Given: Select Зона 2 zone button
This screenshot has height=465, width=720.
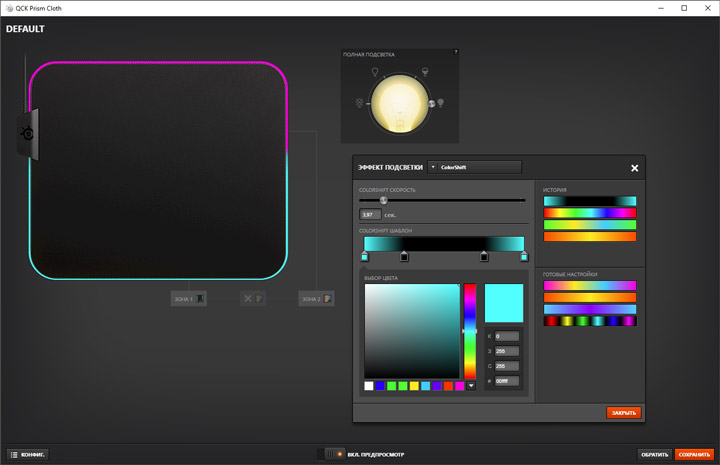Looking at the screenshot, I should (316, 298).
